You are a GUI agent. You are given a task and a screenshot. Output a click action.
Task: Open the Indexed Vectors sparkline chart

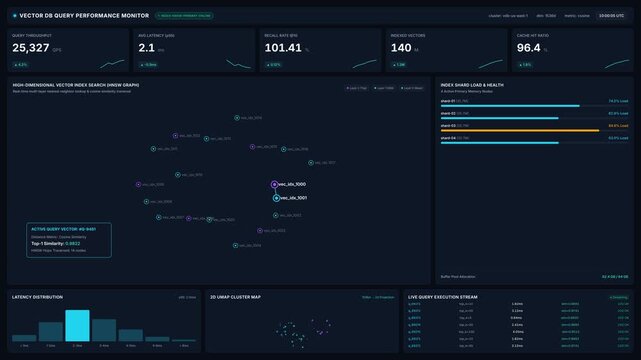coord(491,64)
